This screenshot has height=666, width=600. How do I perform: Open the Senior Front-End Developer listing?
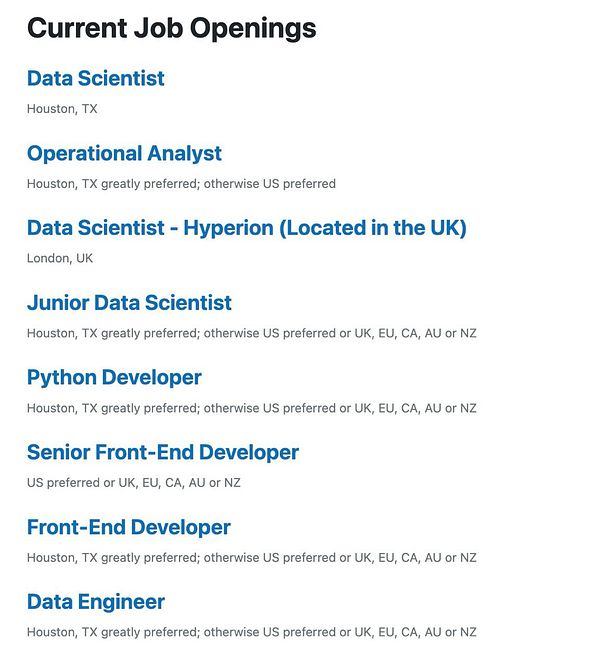click(163, 452)
